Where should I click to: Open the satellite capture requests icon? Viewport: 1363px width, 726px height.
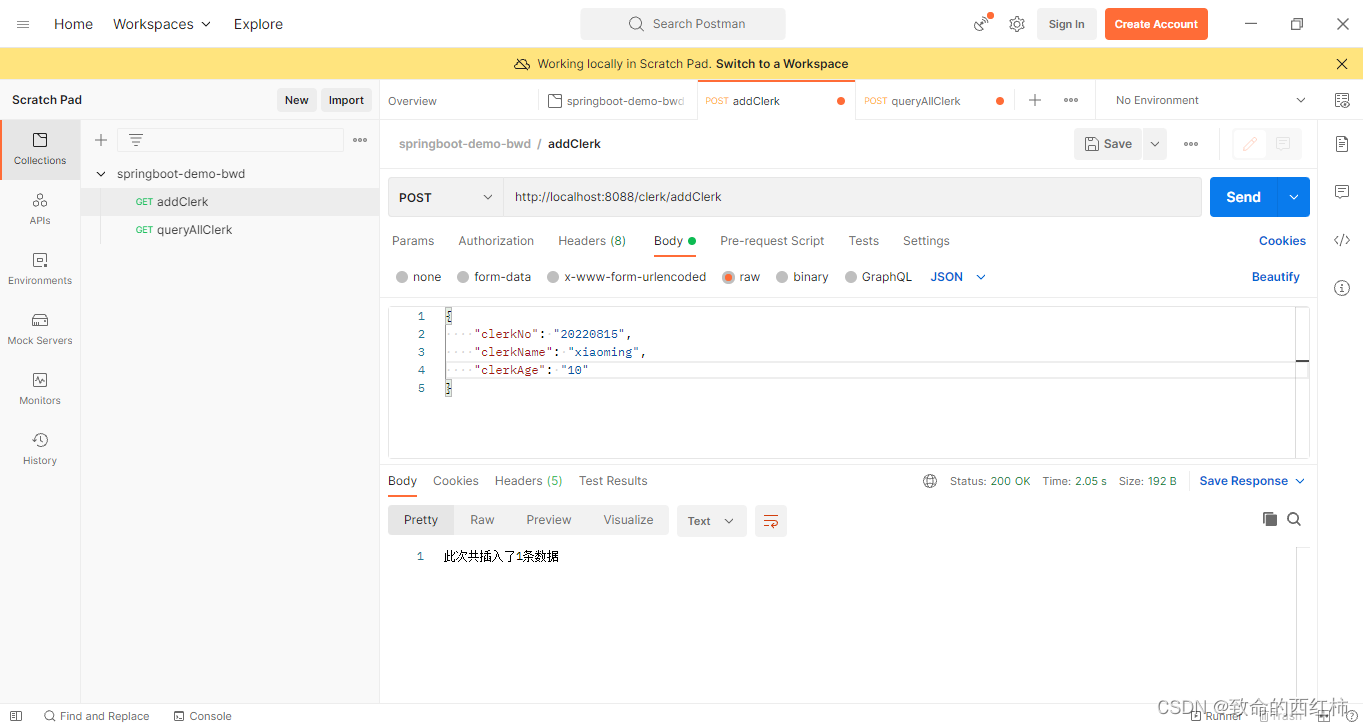982,24
